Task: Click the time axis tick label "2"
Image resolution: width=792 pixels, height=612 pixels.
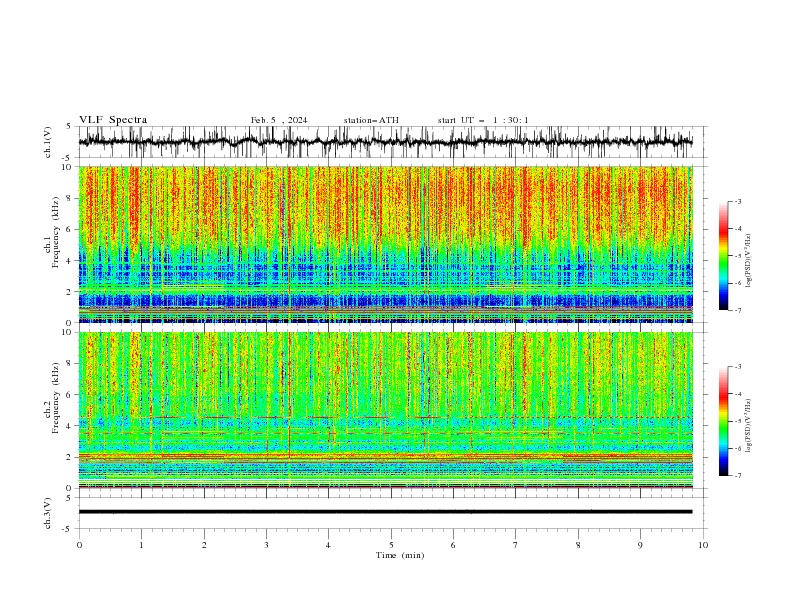Action: (x=205, y=545)
